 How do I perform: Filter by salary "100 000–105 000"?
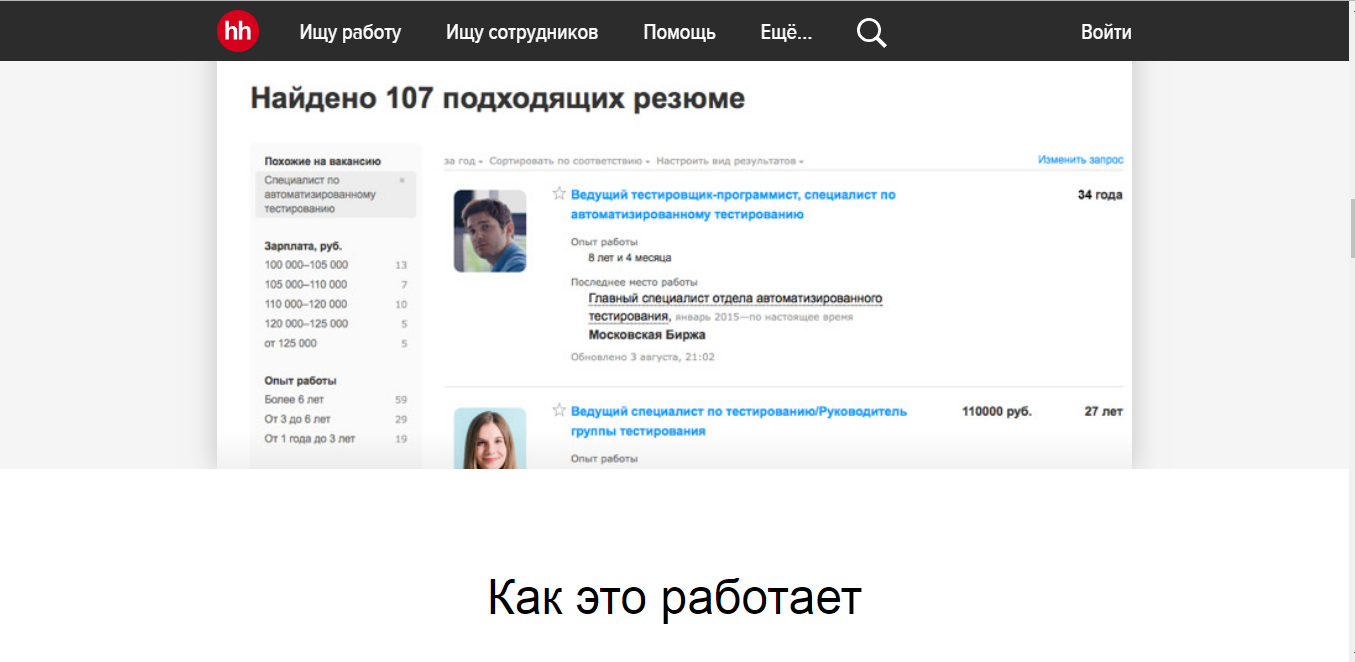305,265
